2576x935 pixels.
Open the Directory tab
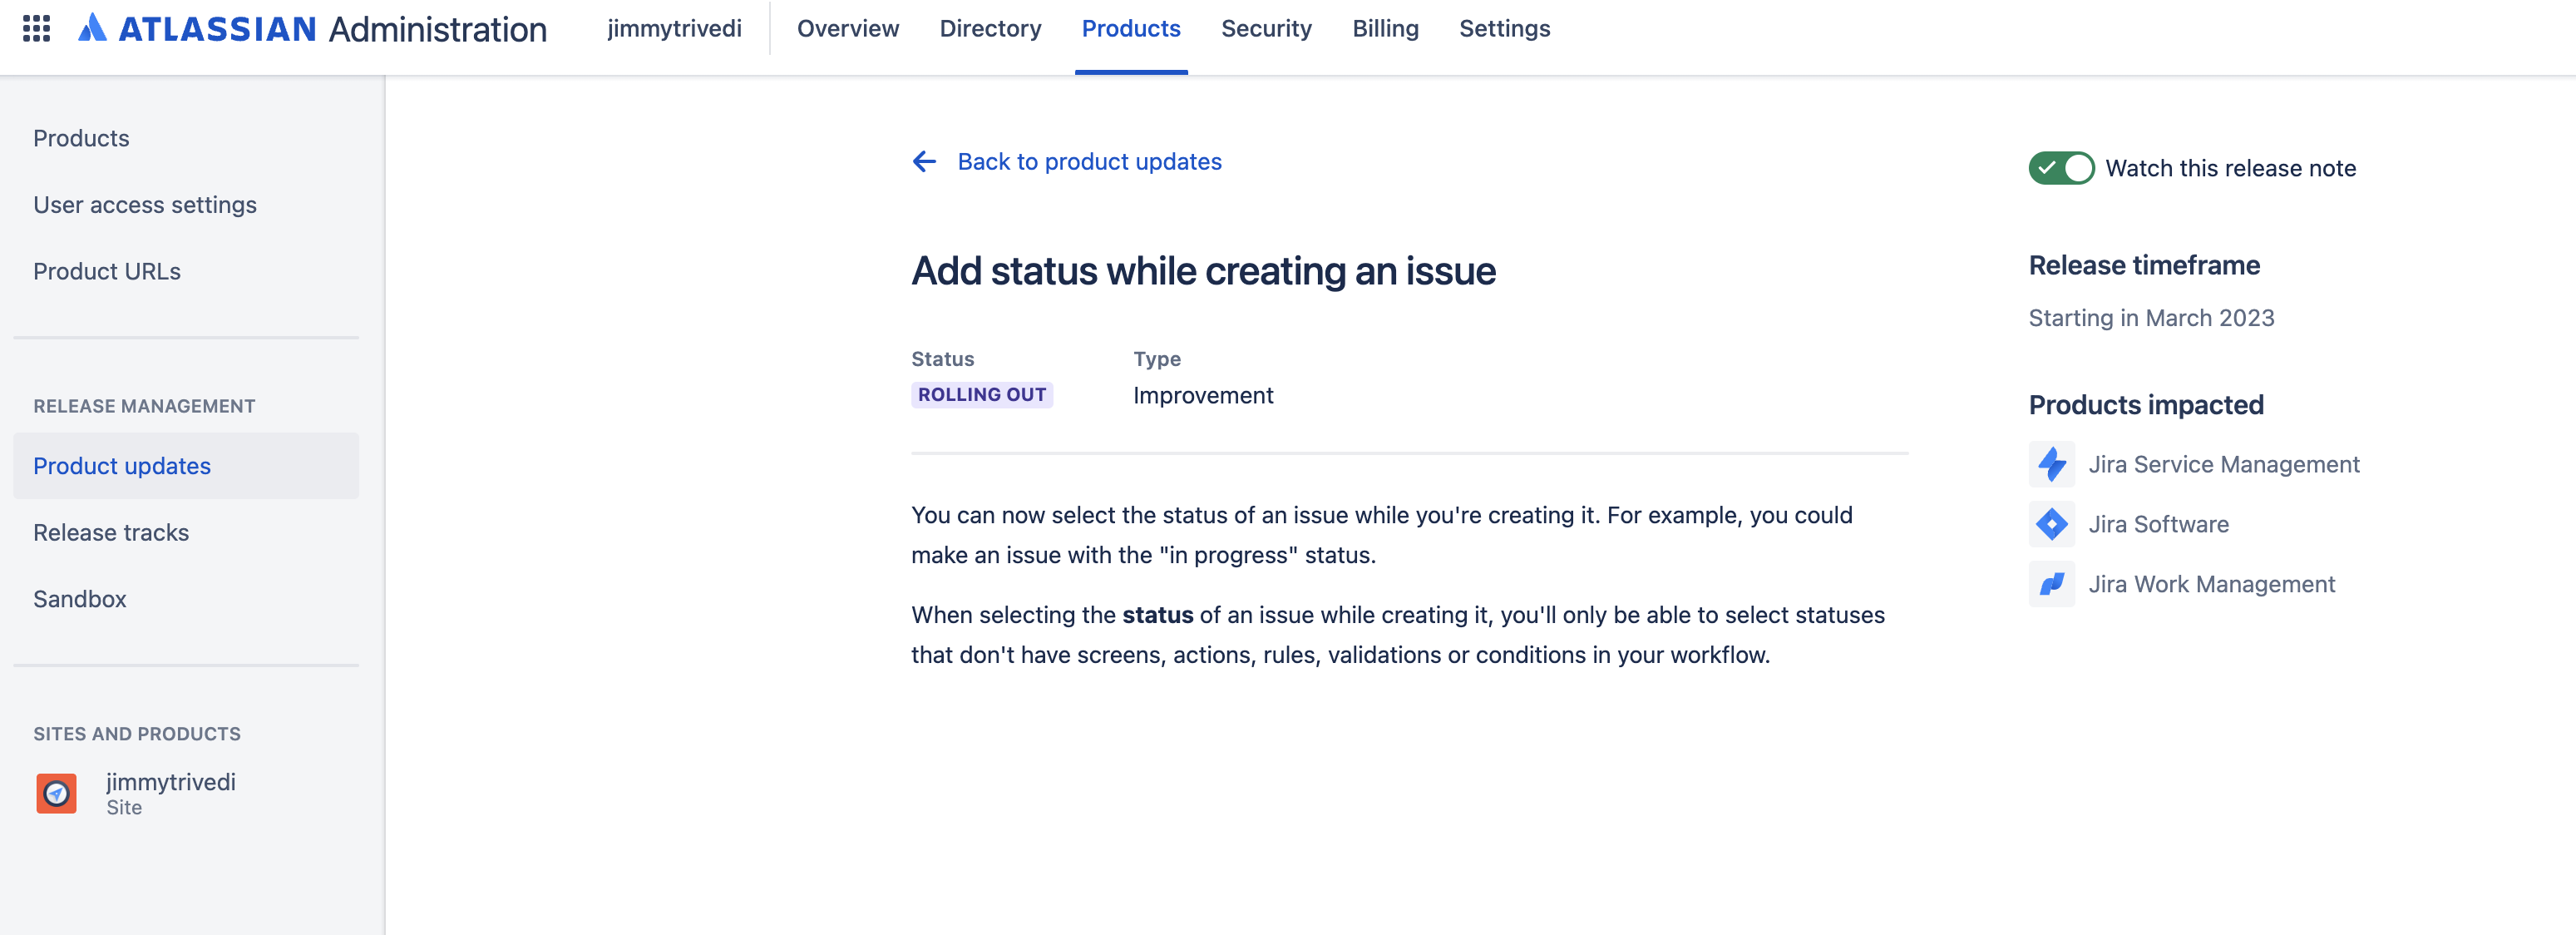coord(990,29)
